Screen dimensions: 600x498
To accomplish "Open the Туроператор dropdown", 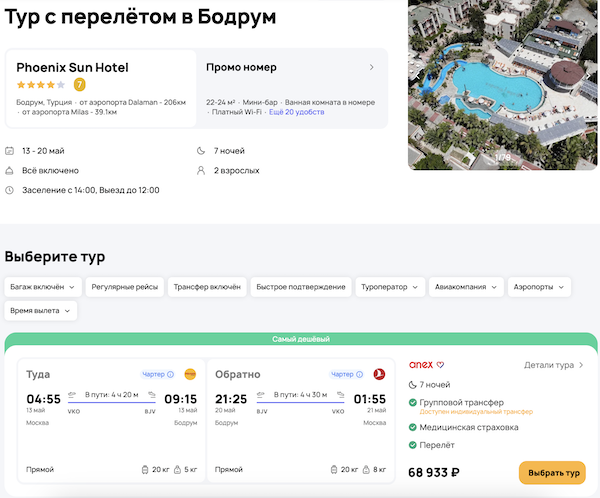I will coord(390,287).
